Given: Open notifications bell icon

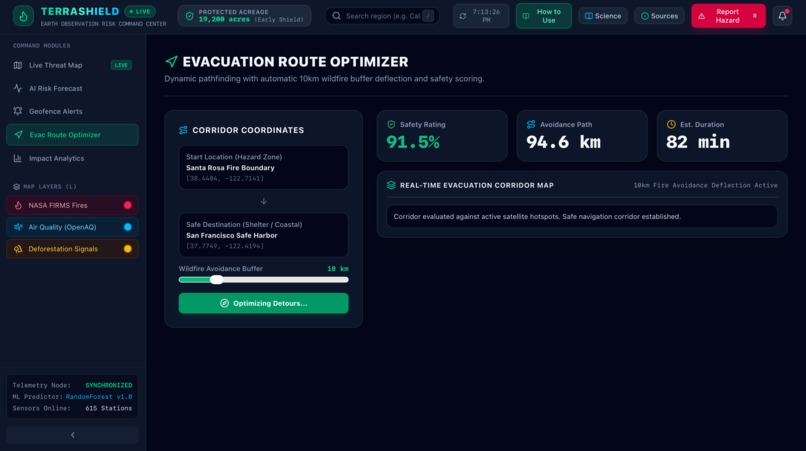Looking at the screenshot, I should tap(782, 16).
